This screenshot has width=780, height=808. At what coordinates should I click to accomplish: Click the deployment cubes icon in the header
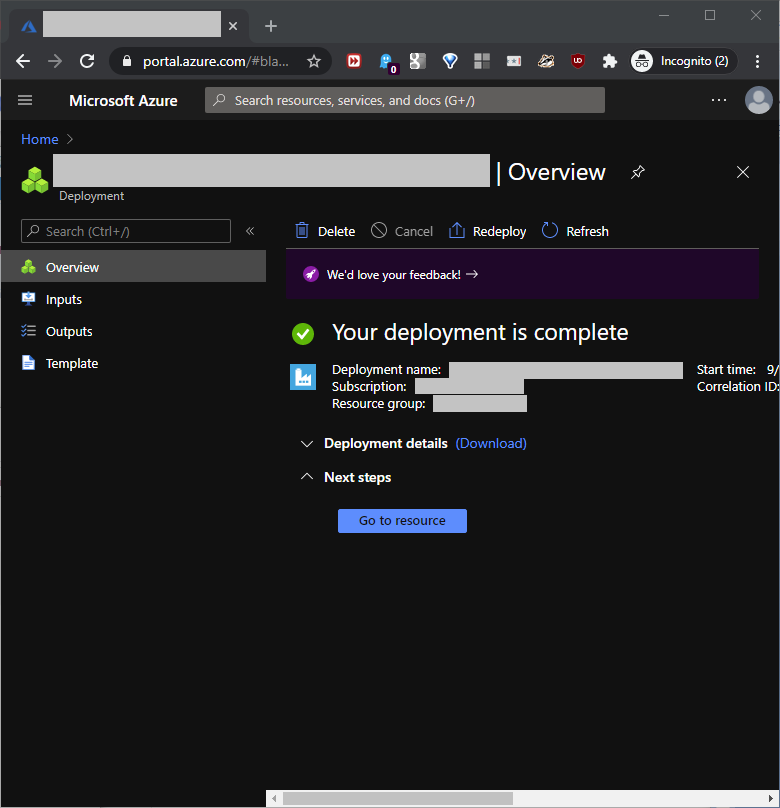click(35, 180)
